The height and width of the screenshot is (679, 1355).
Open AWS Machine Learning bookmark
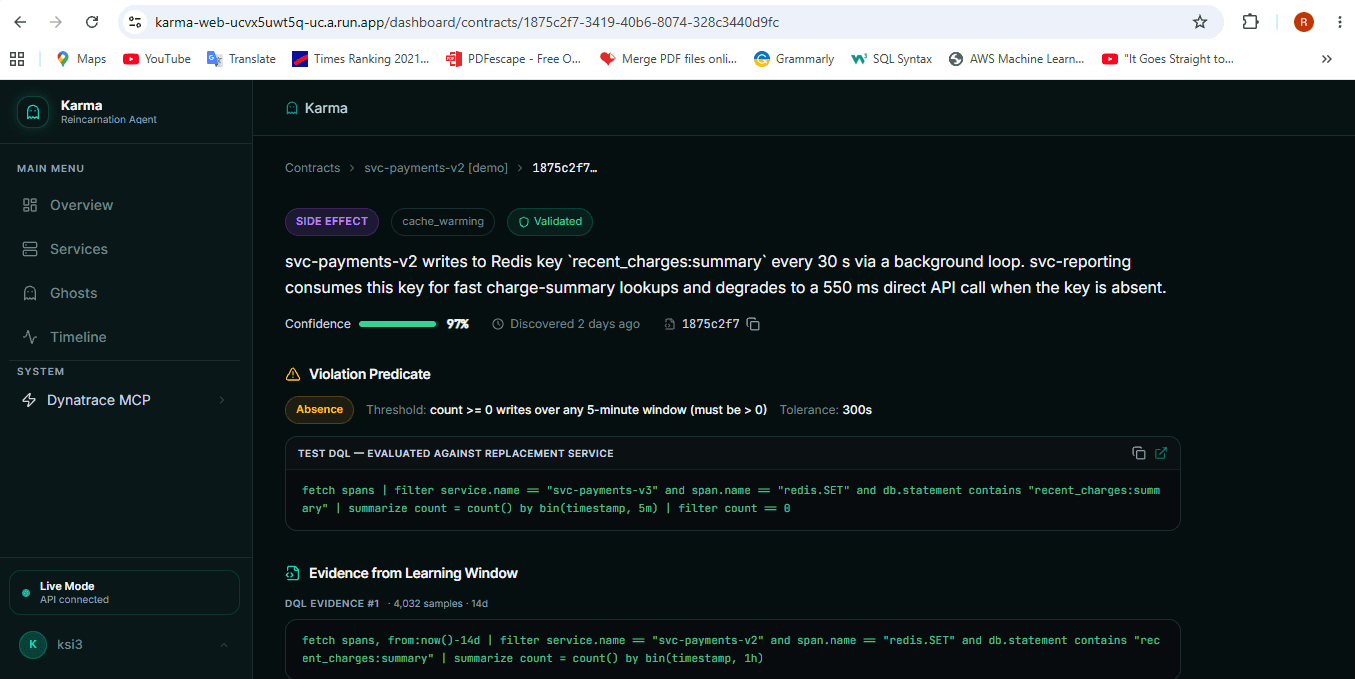click(1017, 59)
